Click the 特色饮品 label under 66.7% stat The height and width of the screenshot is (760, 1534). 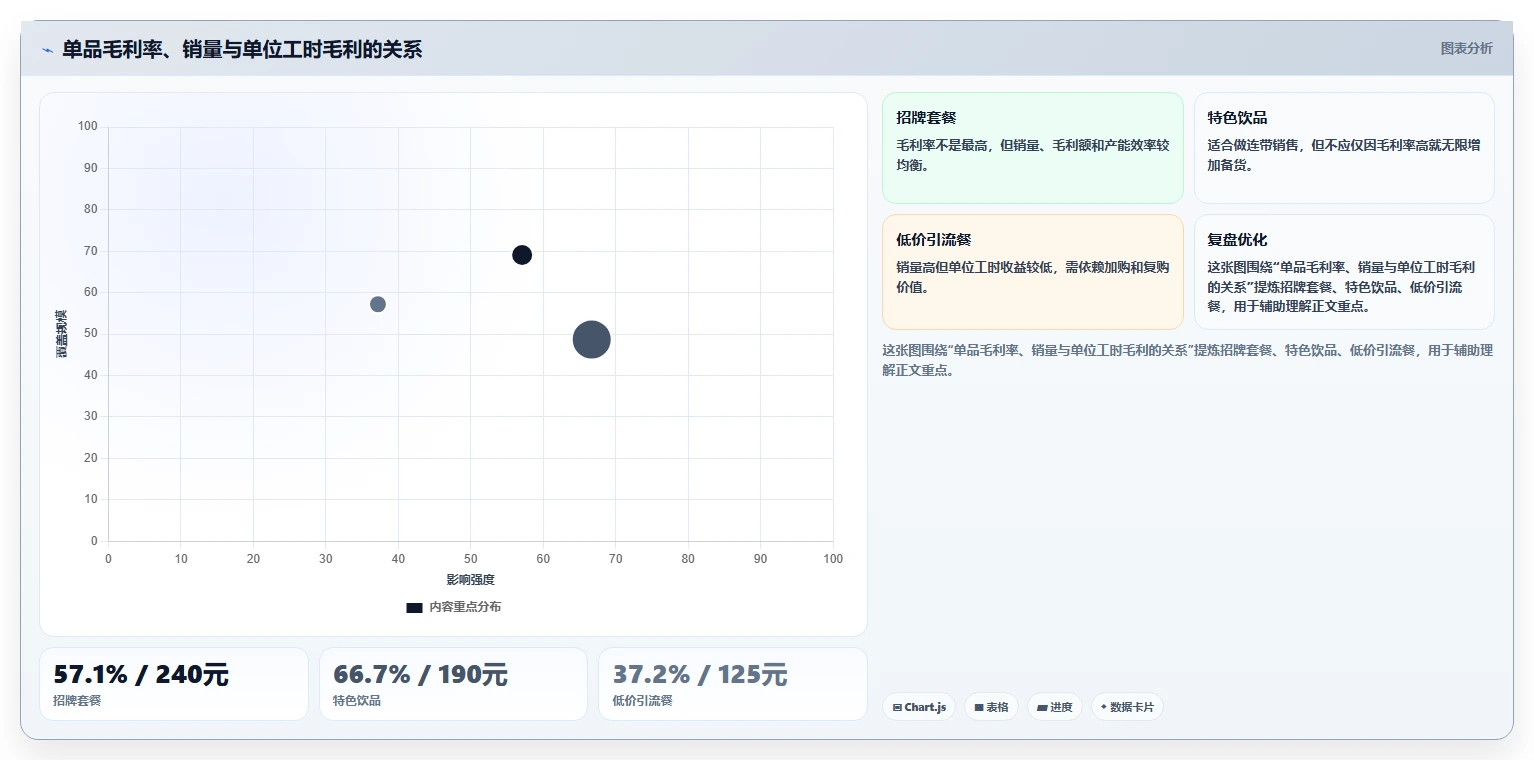[357, 701]
